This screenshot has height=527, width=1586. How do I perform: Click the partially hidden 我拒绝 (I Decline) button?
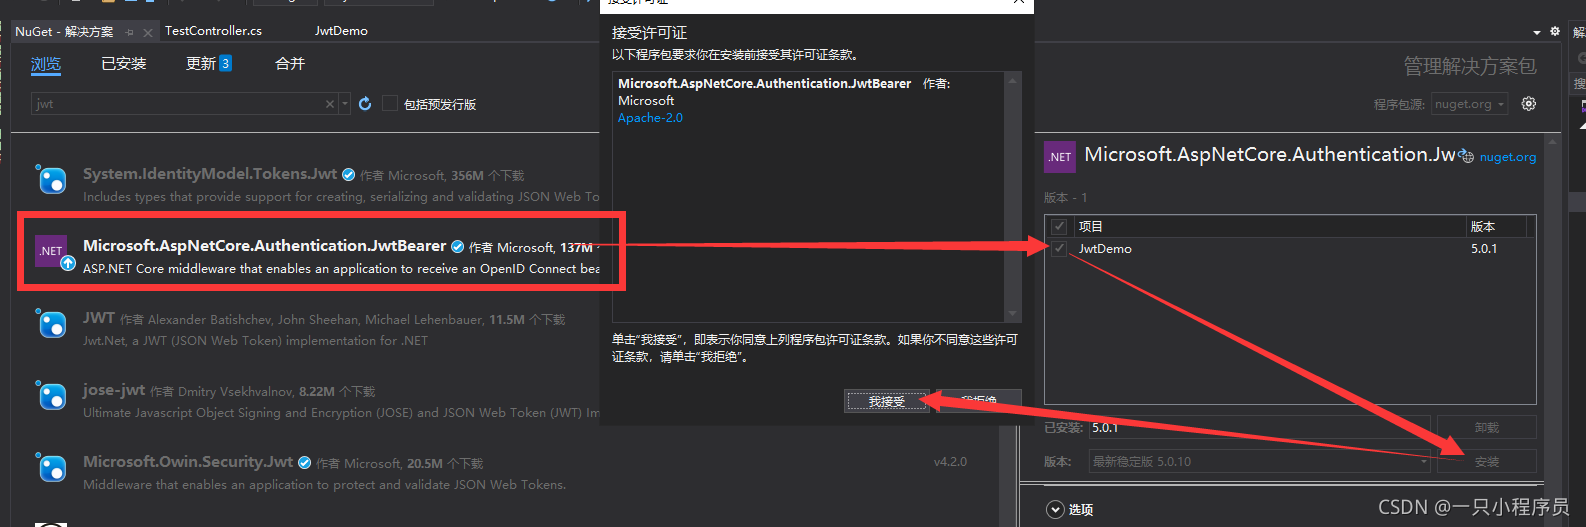[978, 400]
